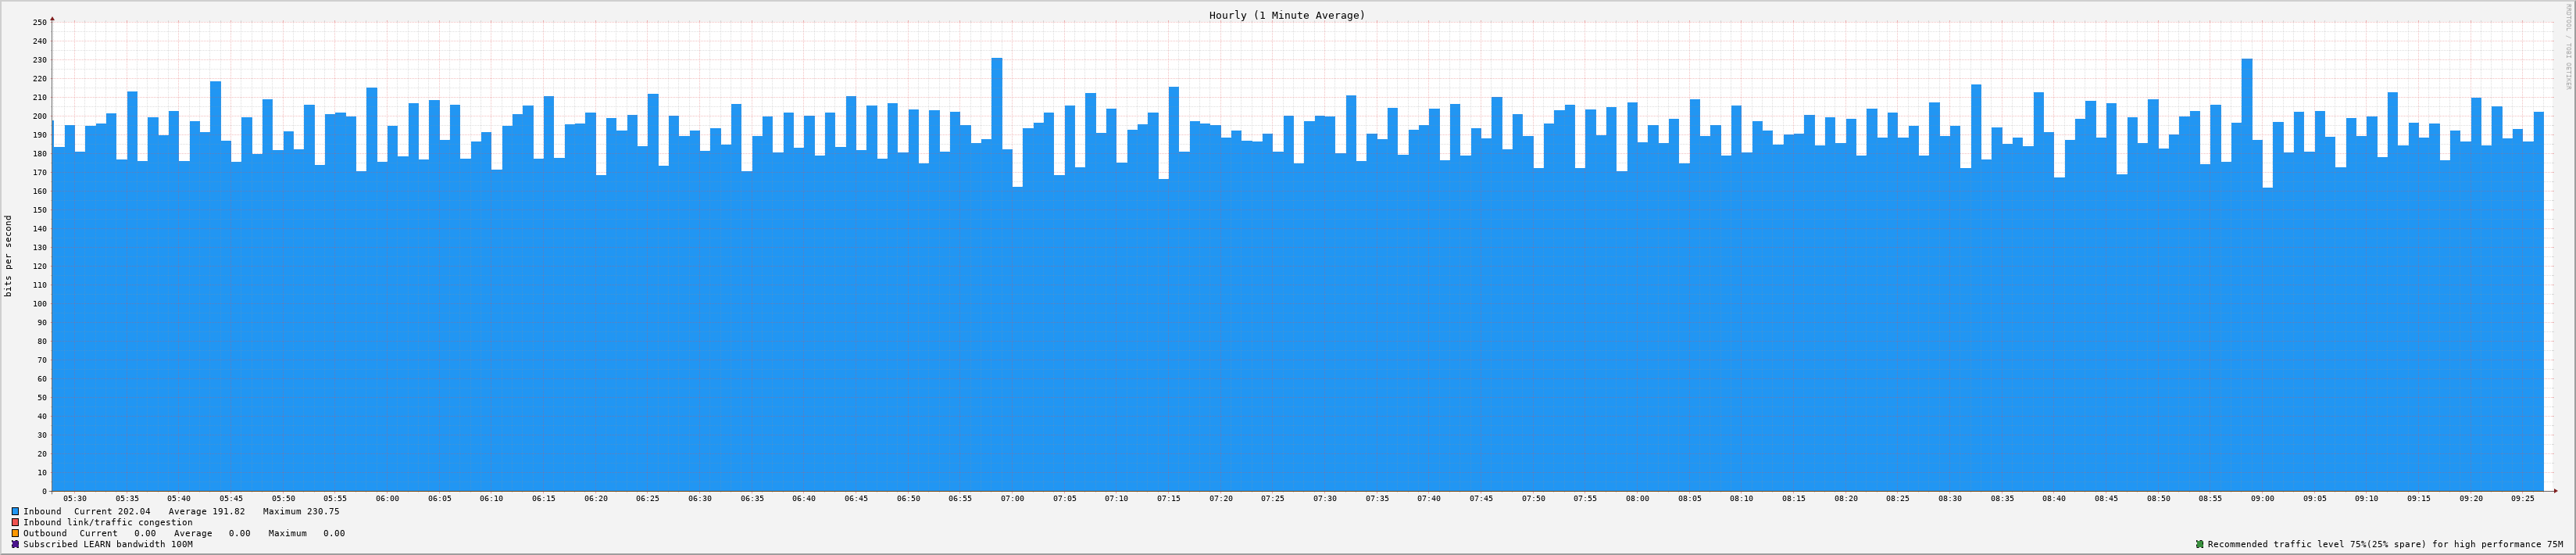This screenshot has width=2576, height=555.
Task: Click the 07:00 label on time axis
Action: pos(1012,498)
